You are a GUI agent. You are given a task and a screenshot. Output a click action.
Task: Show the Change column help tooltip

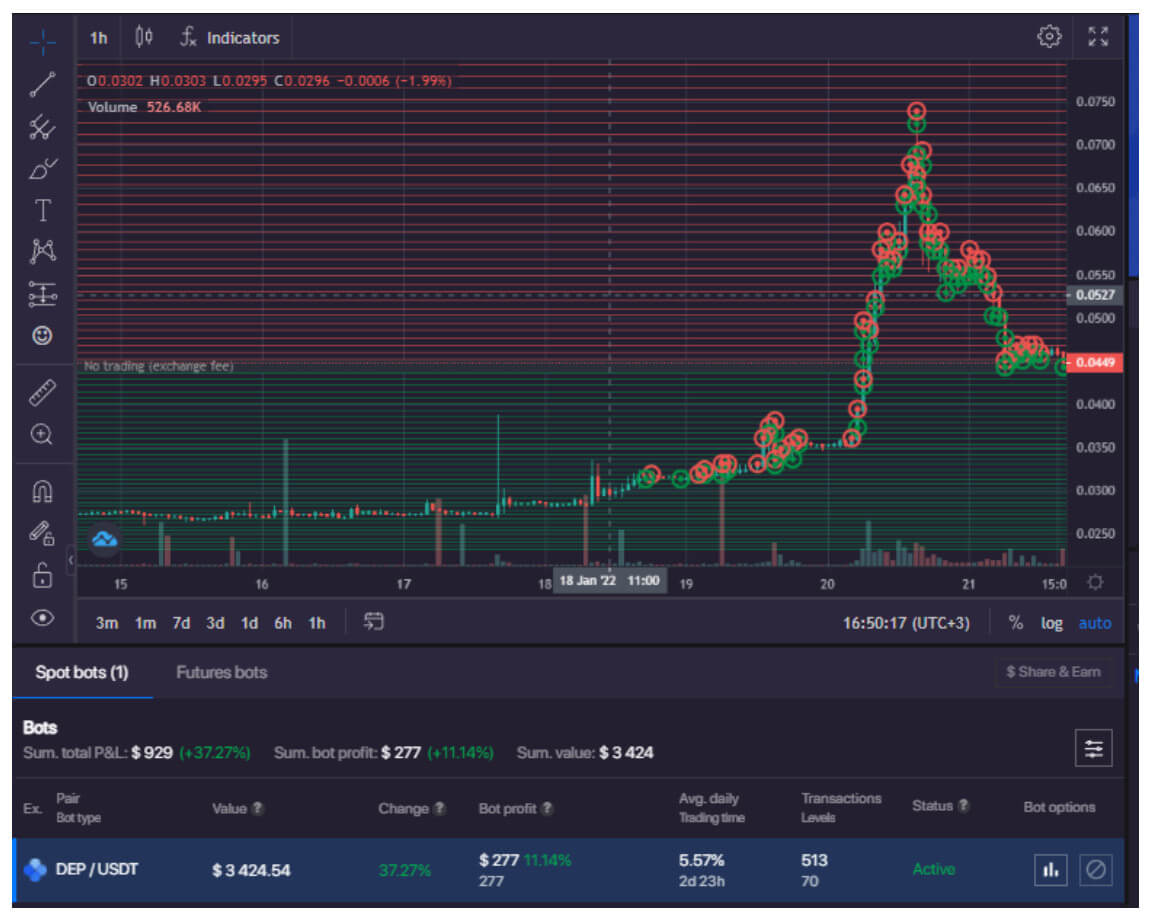point(439,808)
